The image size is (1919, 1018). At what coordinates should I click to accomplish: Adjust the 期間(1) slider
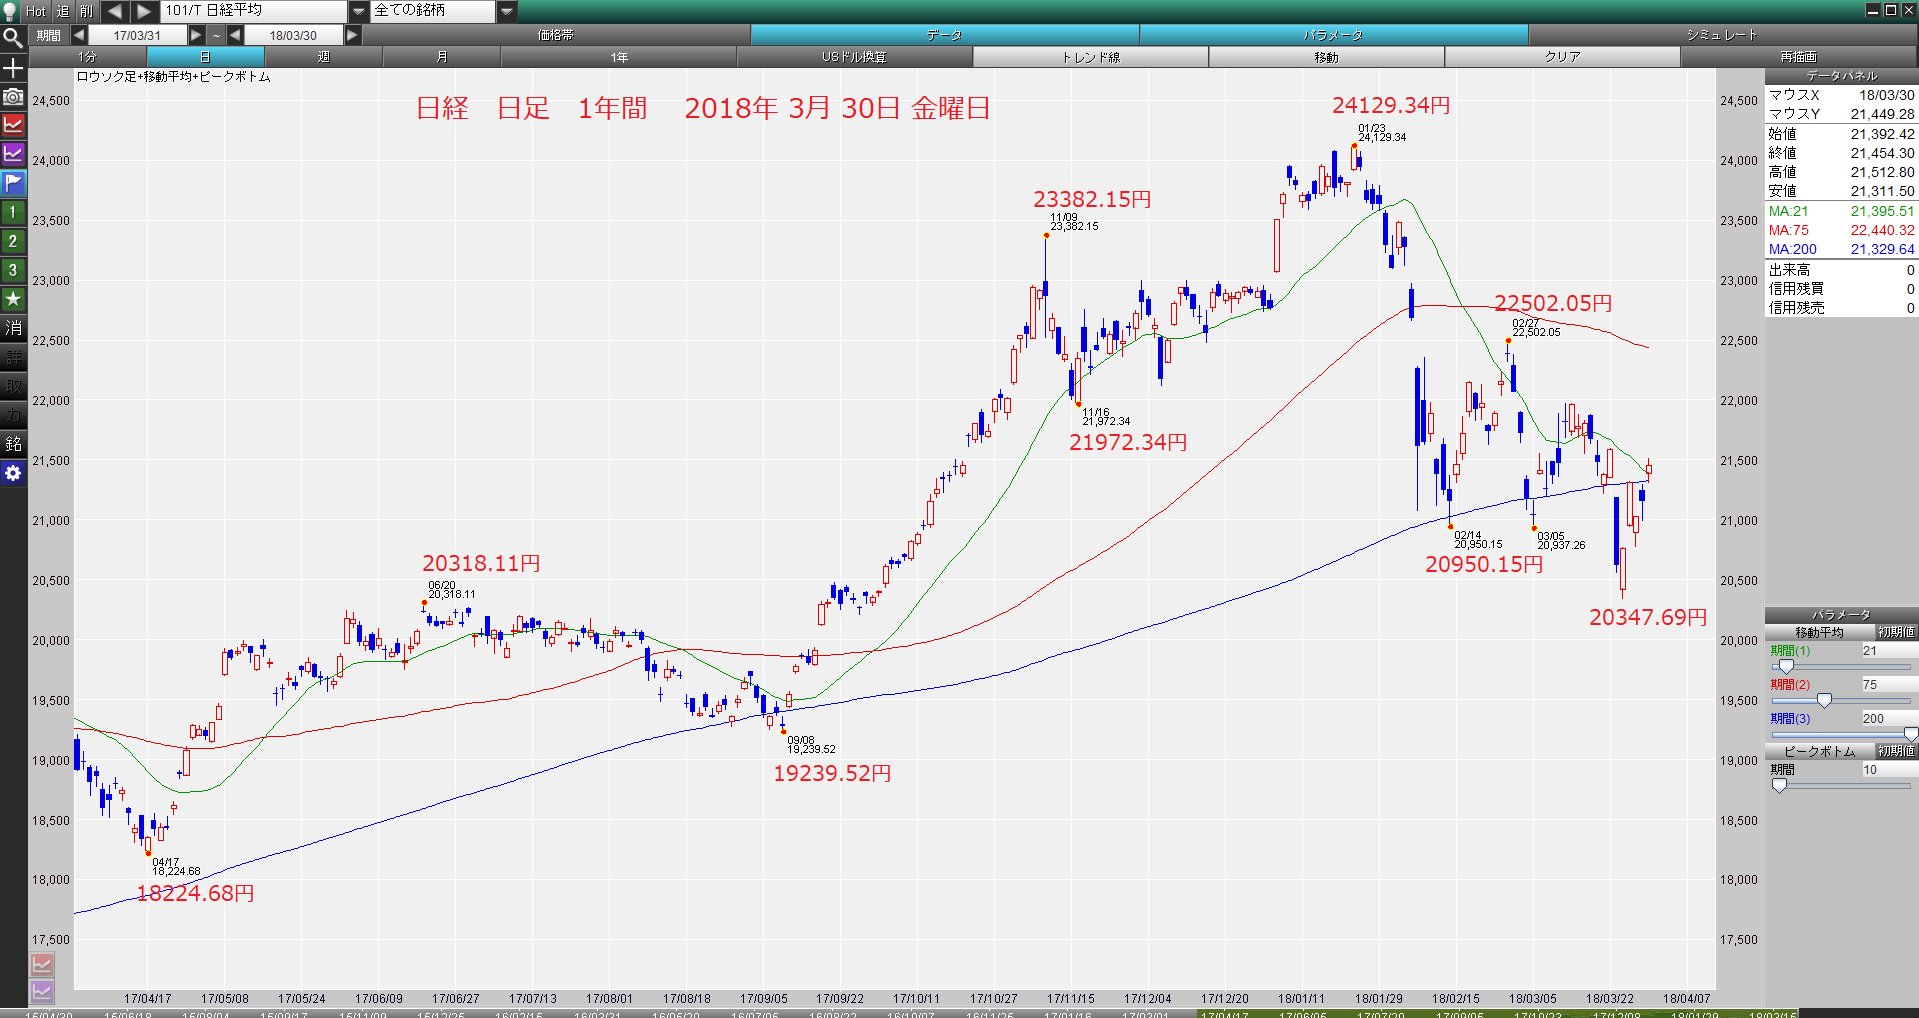pyautogui.click(x=1786, y=666)
